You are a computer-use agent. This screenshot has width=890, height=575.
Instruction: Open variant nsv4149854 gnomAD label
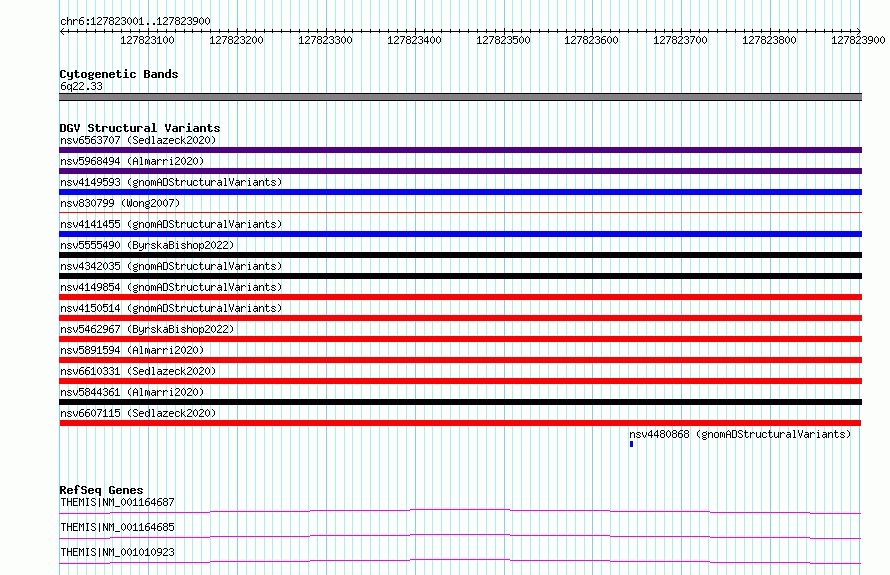point(171,287)
